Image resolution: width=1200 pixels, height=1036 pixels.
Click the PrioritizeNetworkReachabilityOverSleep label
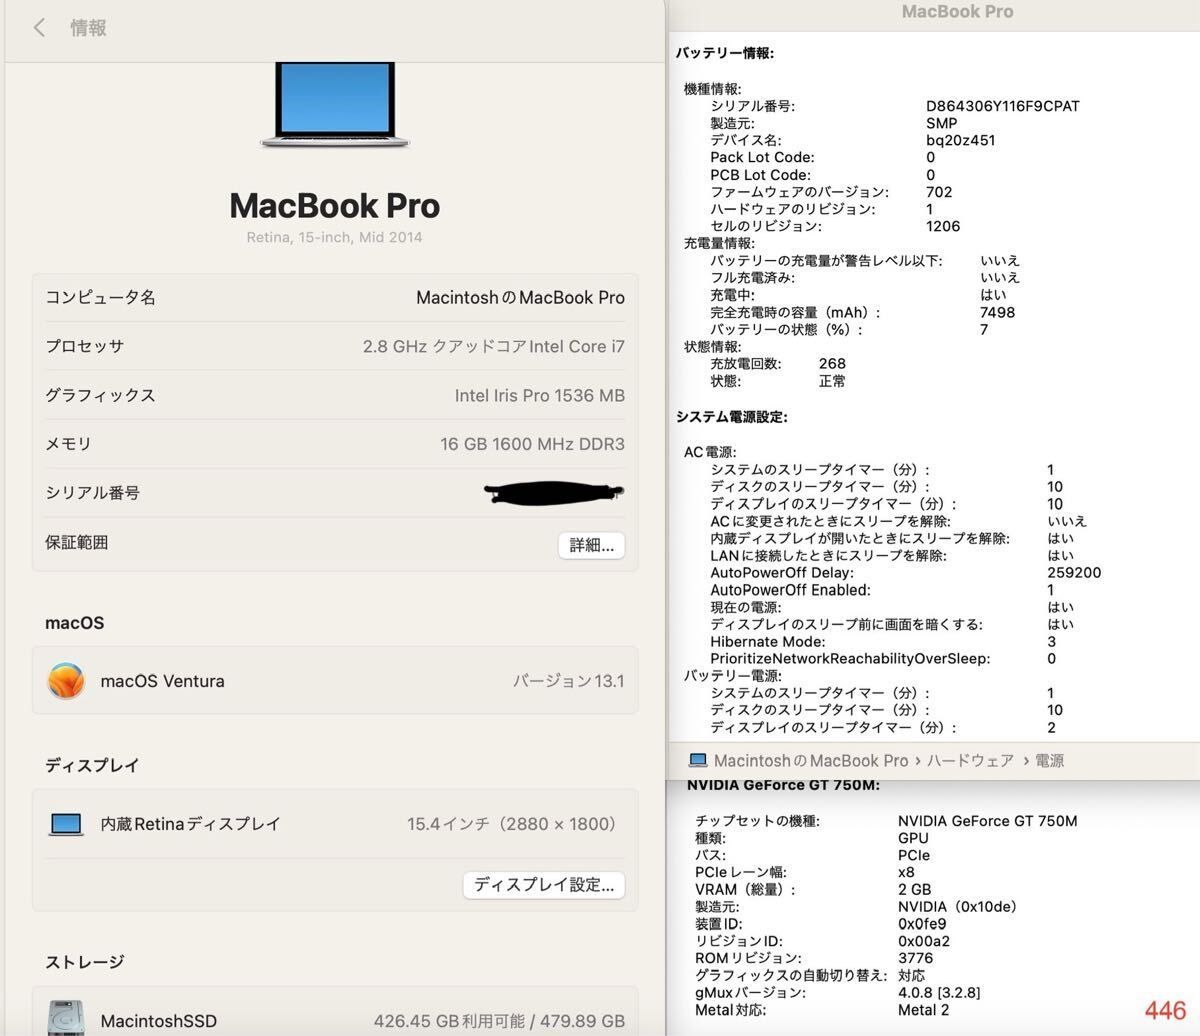(850, 659)
